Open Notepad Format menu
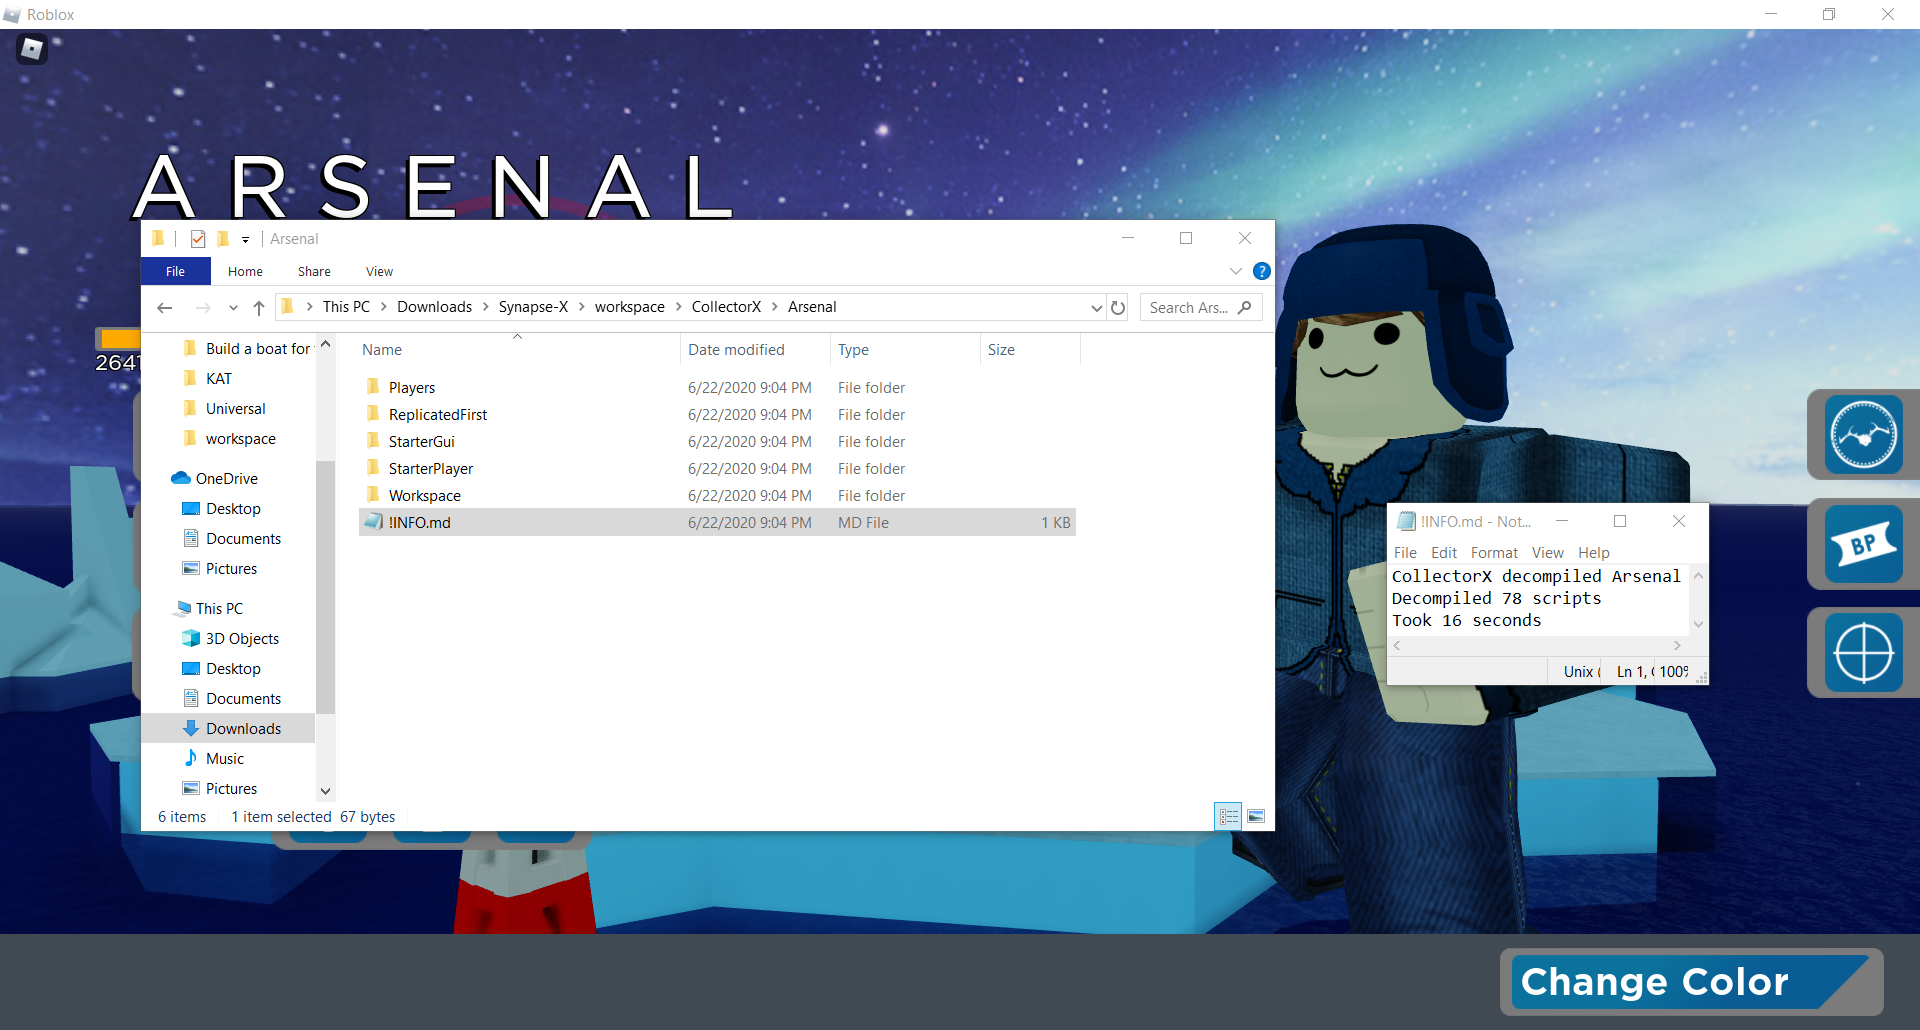1920x1030 pixels. coord(1494,552)
